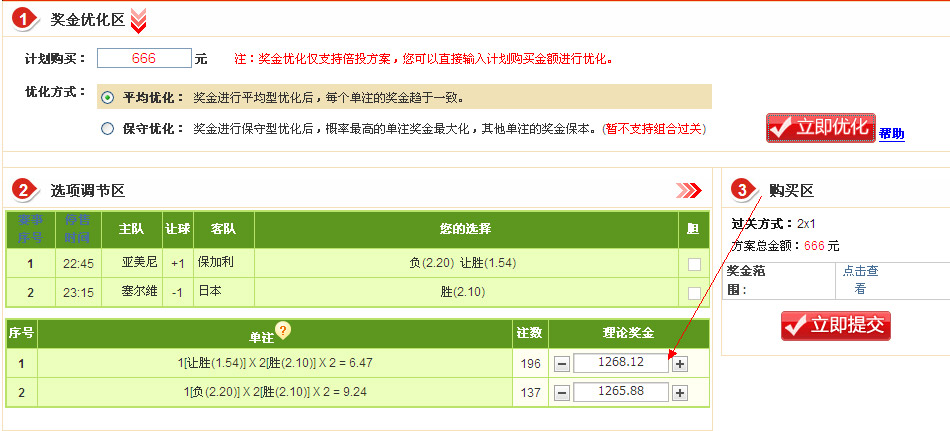Viewport: 950px width, 431px height.
Task: Click the question mark icon beside 单注
Action: pos(283,331)
